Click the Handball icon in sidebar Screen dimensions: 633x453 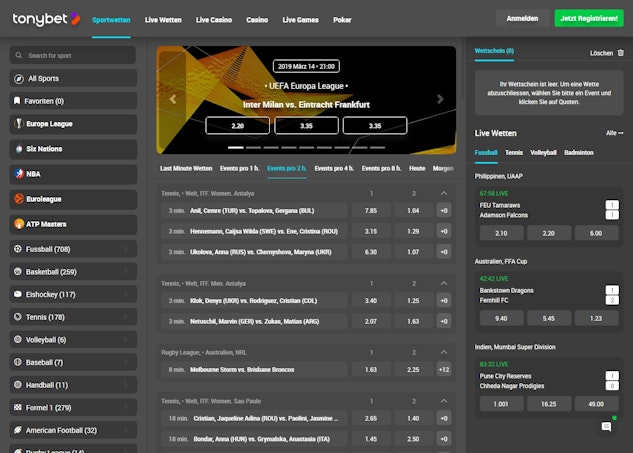18,385
